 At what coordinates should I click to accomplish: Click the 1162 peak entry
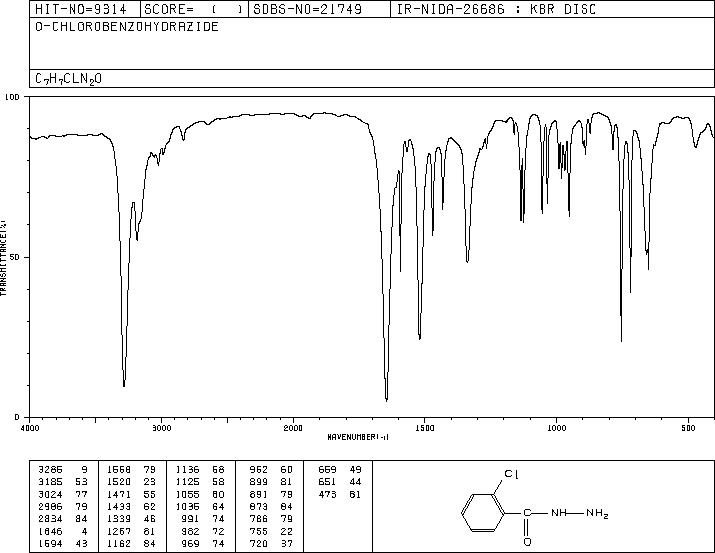coord(119,544)
